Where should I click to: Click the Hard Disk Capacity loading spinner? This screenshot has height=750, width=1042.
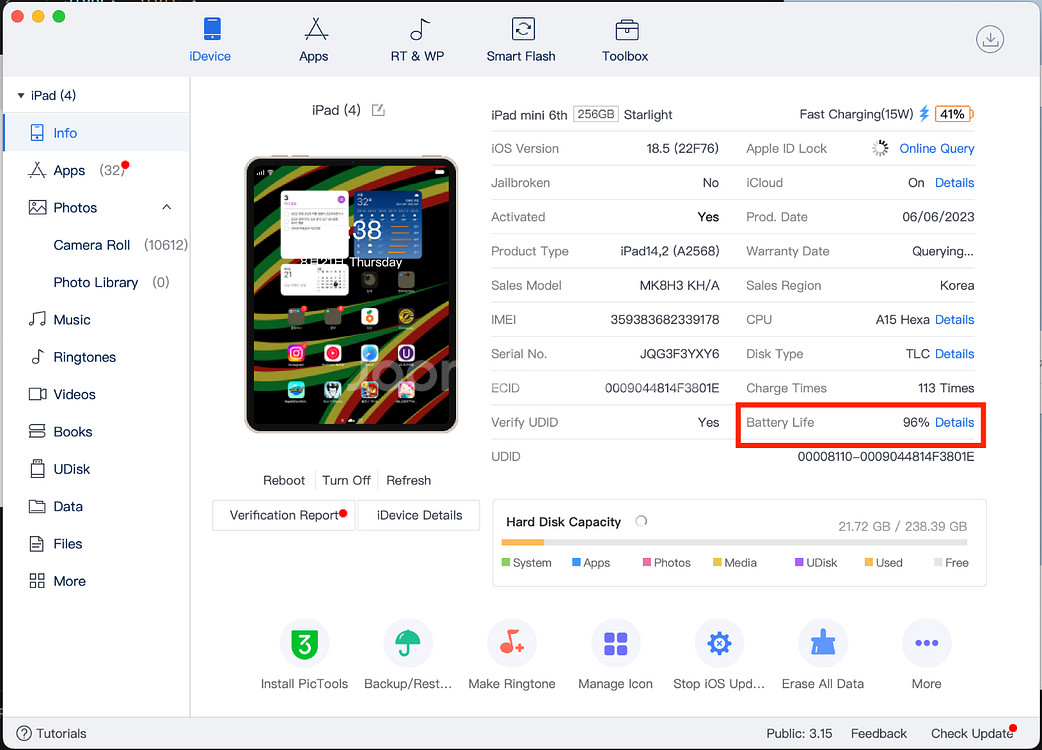641,521
